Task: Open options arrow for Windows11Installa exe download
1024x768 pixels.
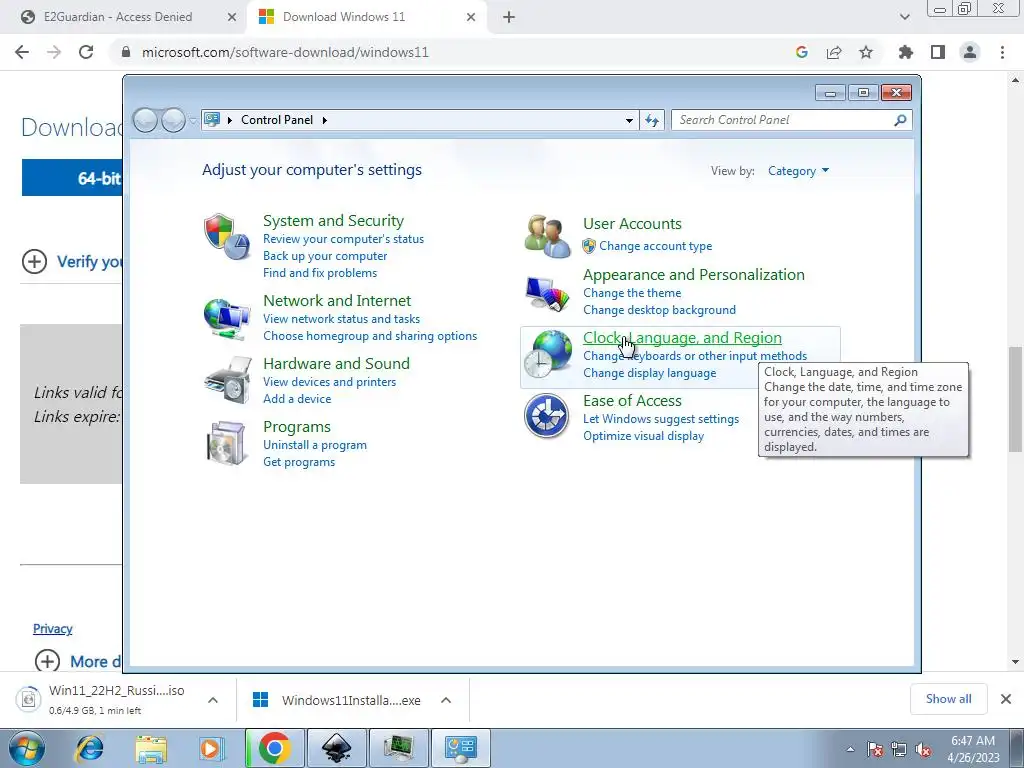Action: click(446, 700)
